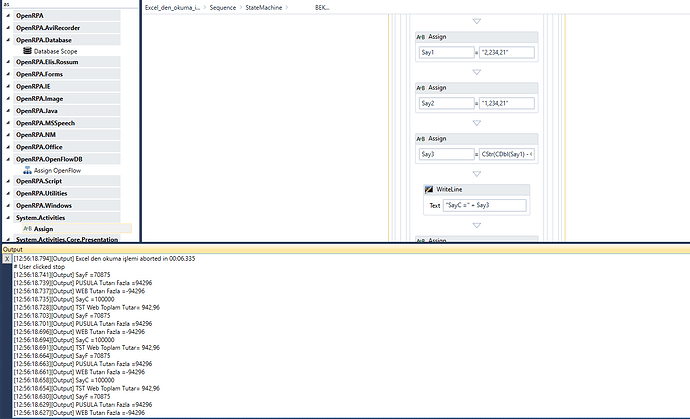690x419 pixels.
Task: Click the Assign icon of Say3 activity
Action: point(421,139)
